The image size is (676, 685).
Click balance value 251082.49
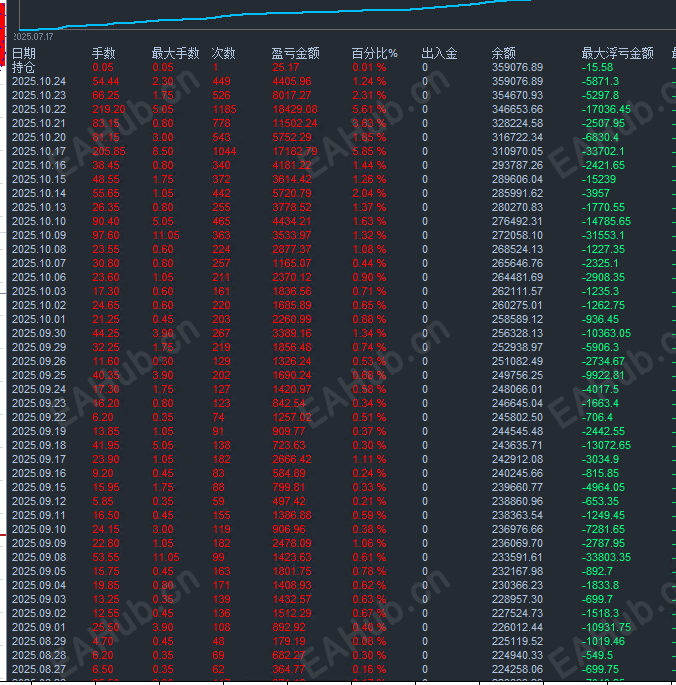coord(517,361)
